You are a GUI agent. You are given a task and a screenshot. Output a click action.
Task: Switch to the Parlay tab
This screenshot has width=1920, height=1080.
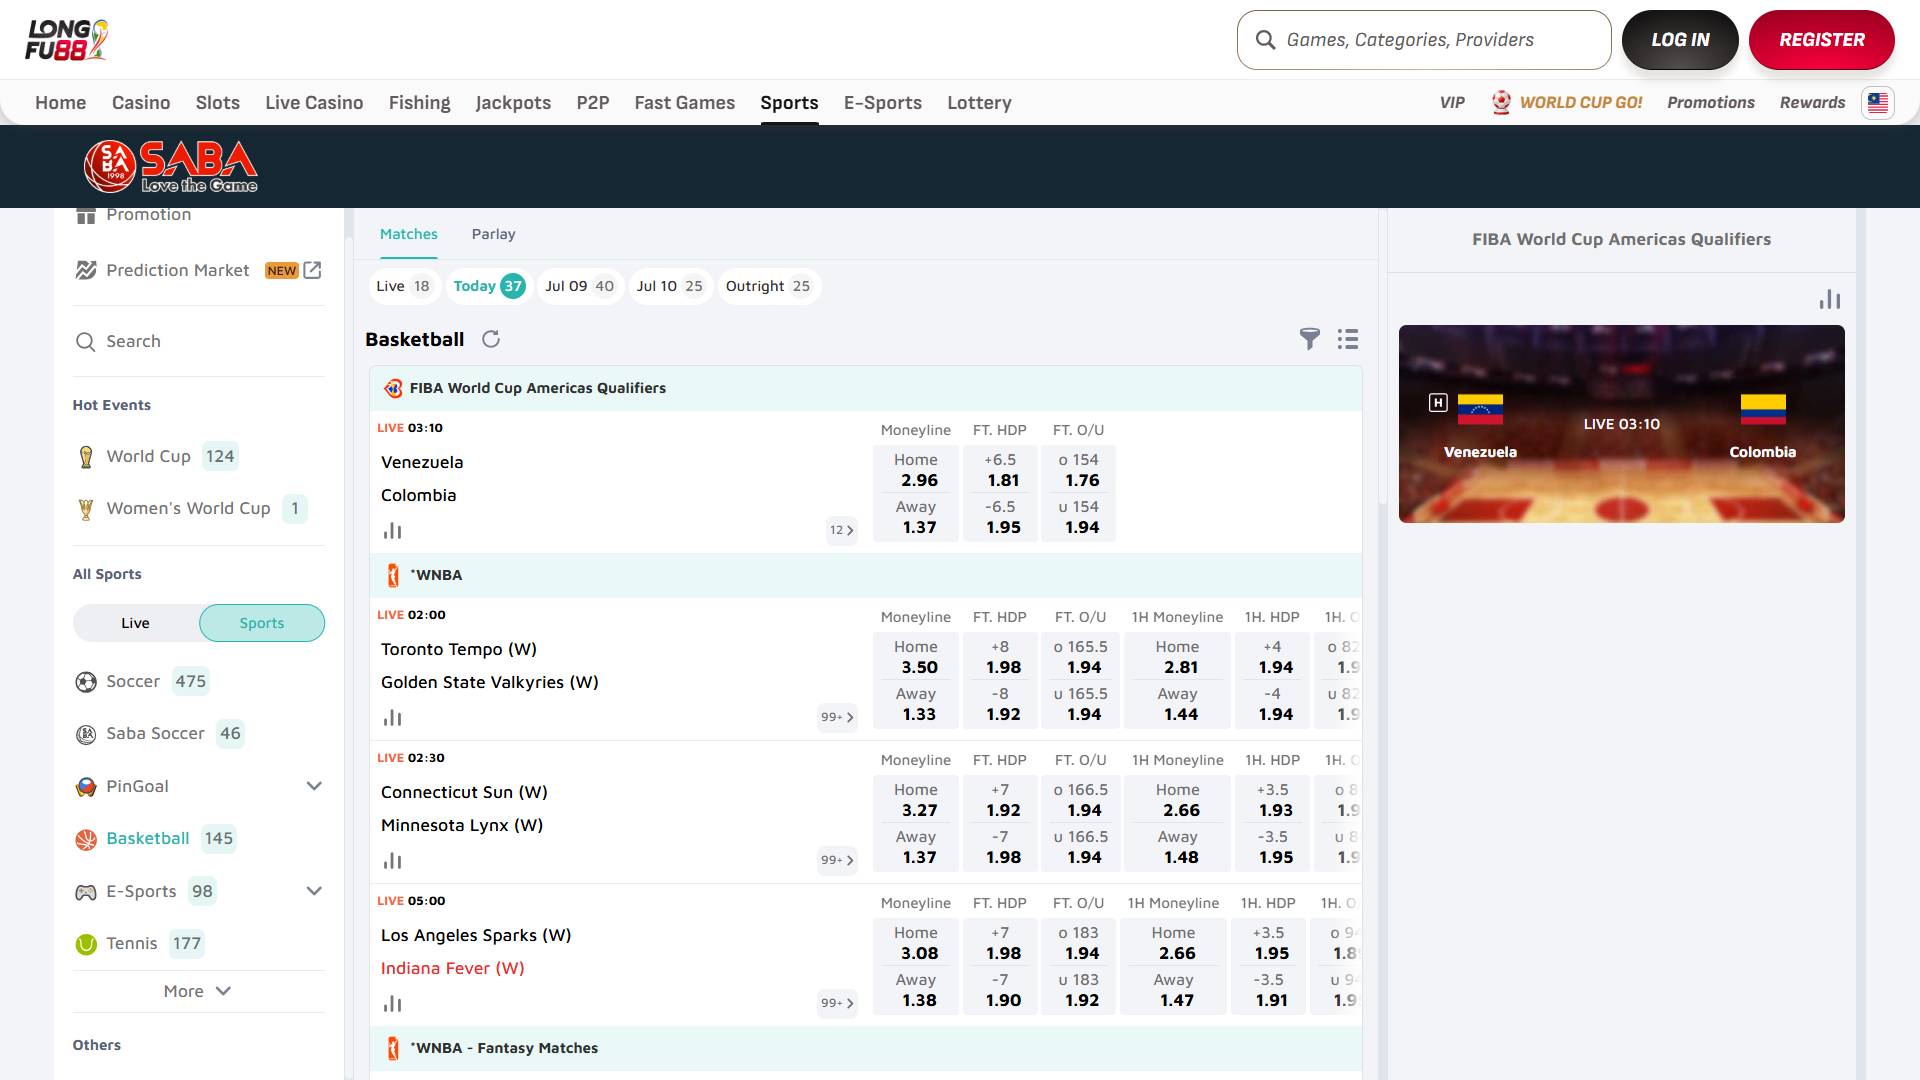(x=494, y=234)
